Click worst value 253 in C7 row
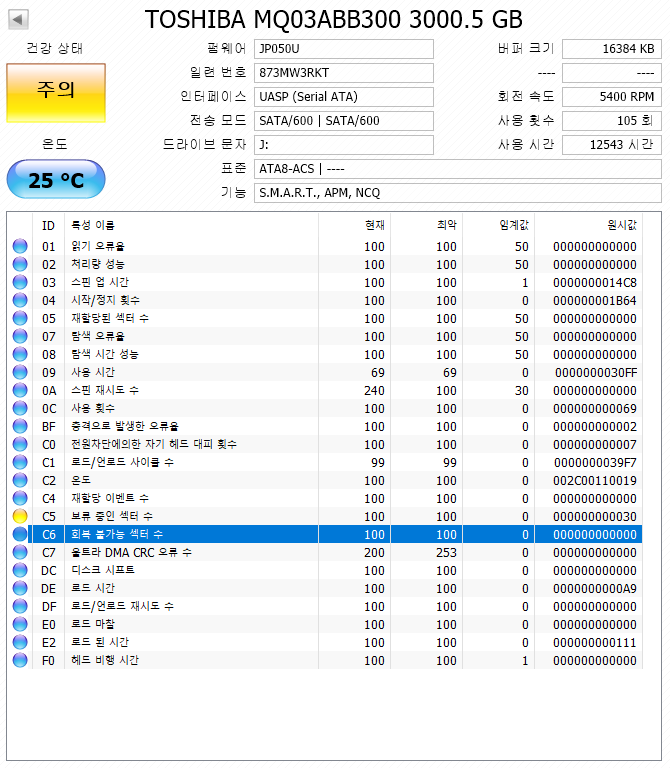 (446, 553)
